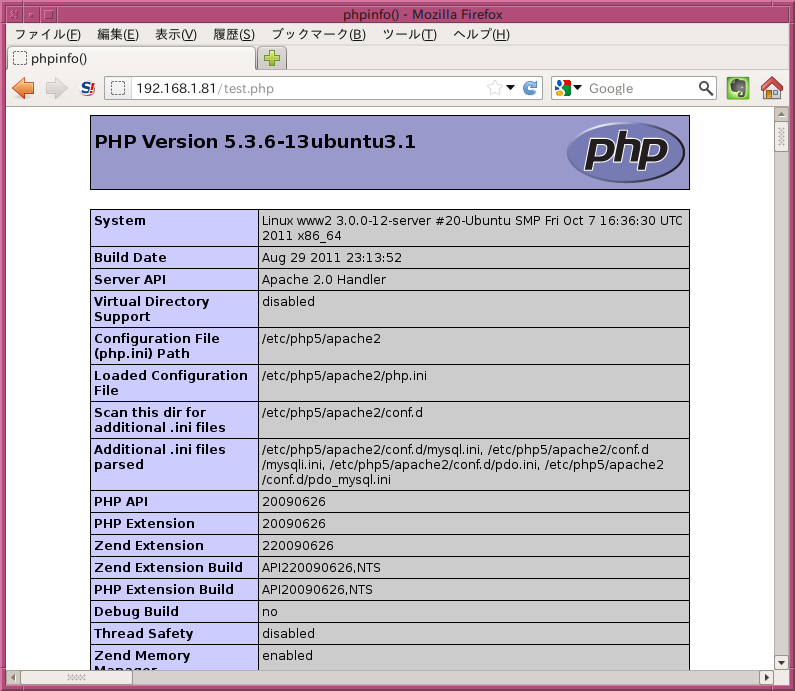Viewport: 795px width, 691px height.
Task: Click the Apache 2.0 Handler value
Action: click(x=323, y=279)
